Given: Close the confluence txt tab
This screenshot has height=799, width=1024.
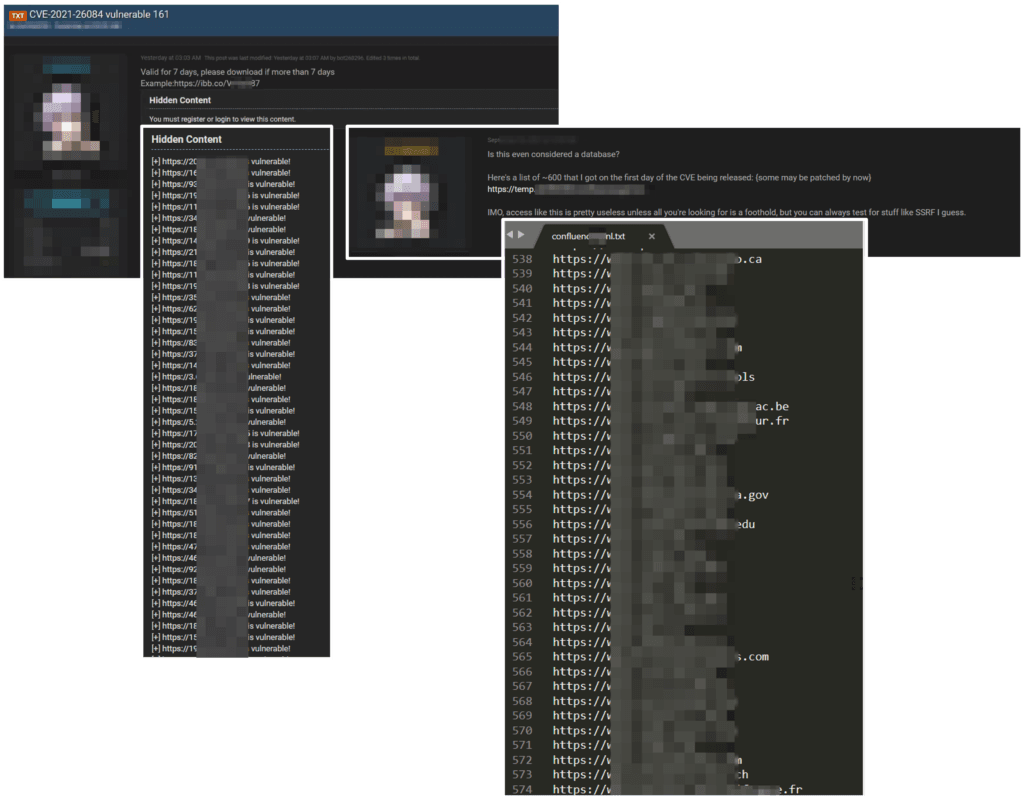Looking at the screenshot, I should [652, 238].
